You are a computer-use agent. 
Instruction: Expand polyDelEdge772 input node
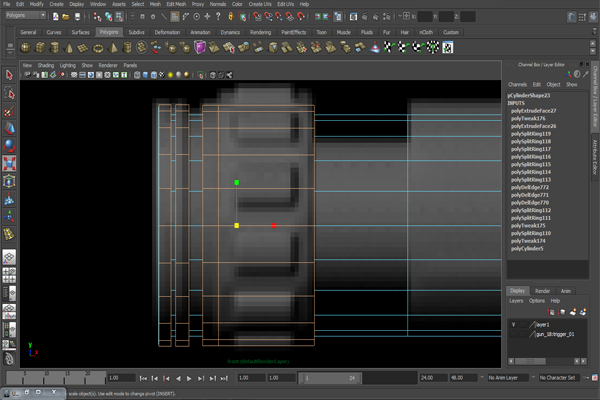point(530,187)
